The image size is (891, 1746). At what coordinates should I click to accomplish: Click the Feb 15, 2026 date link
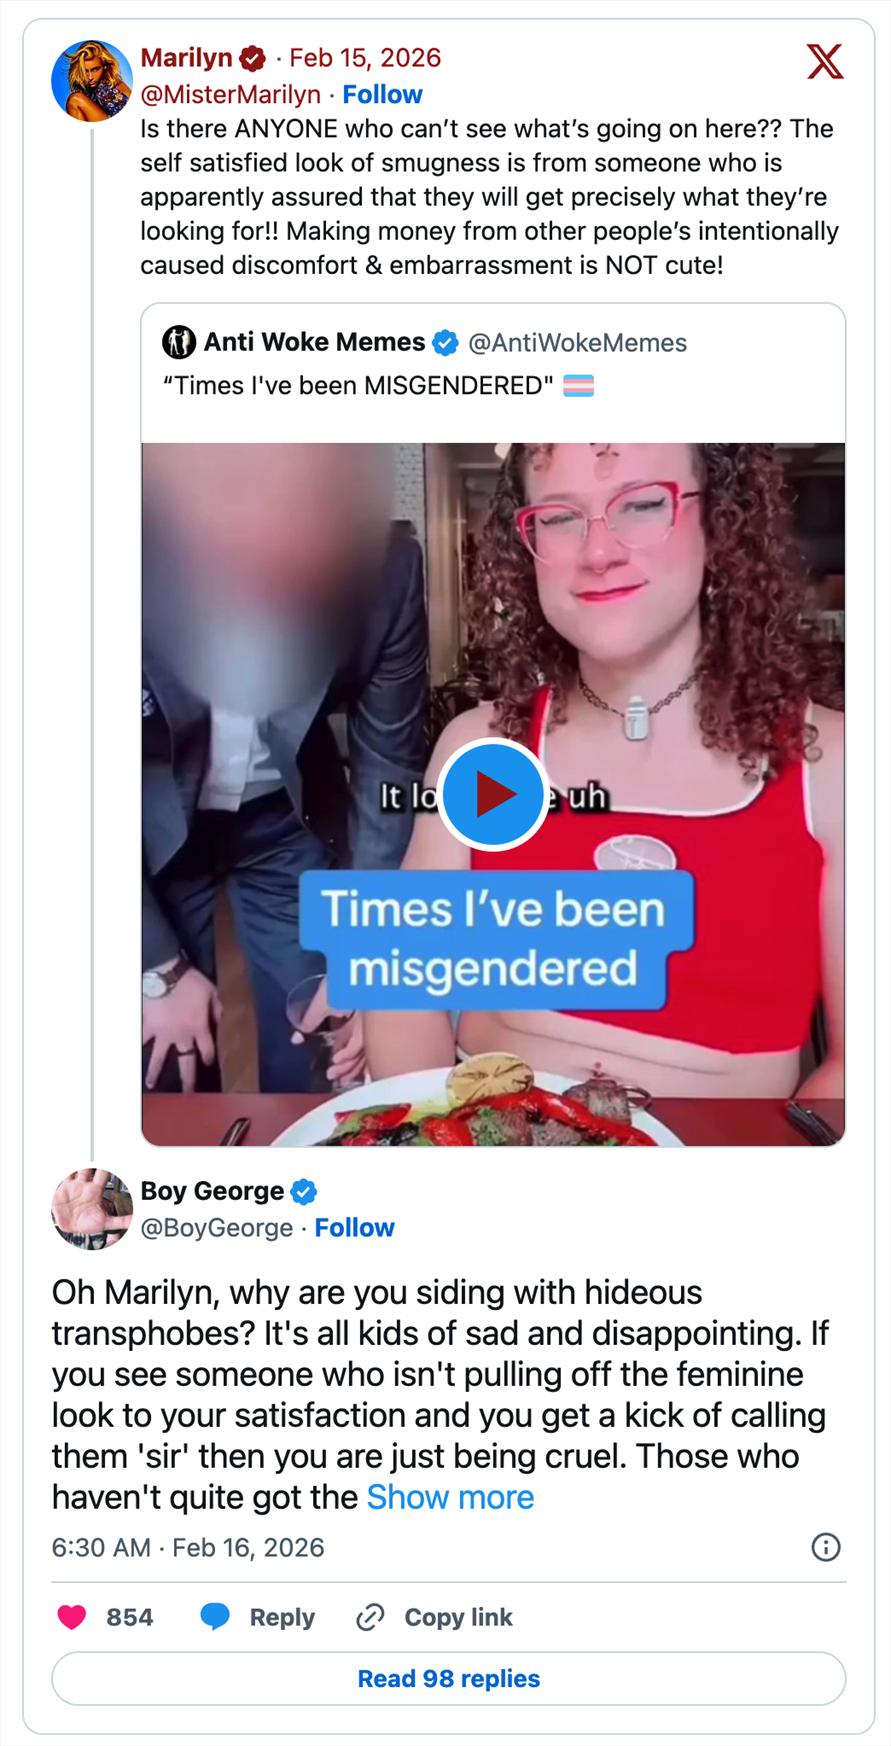[365, 58]
